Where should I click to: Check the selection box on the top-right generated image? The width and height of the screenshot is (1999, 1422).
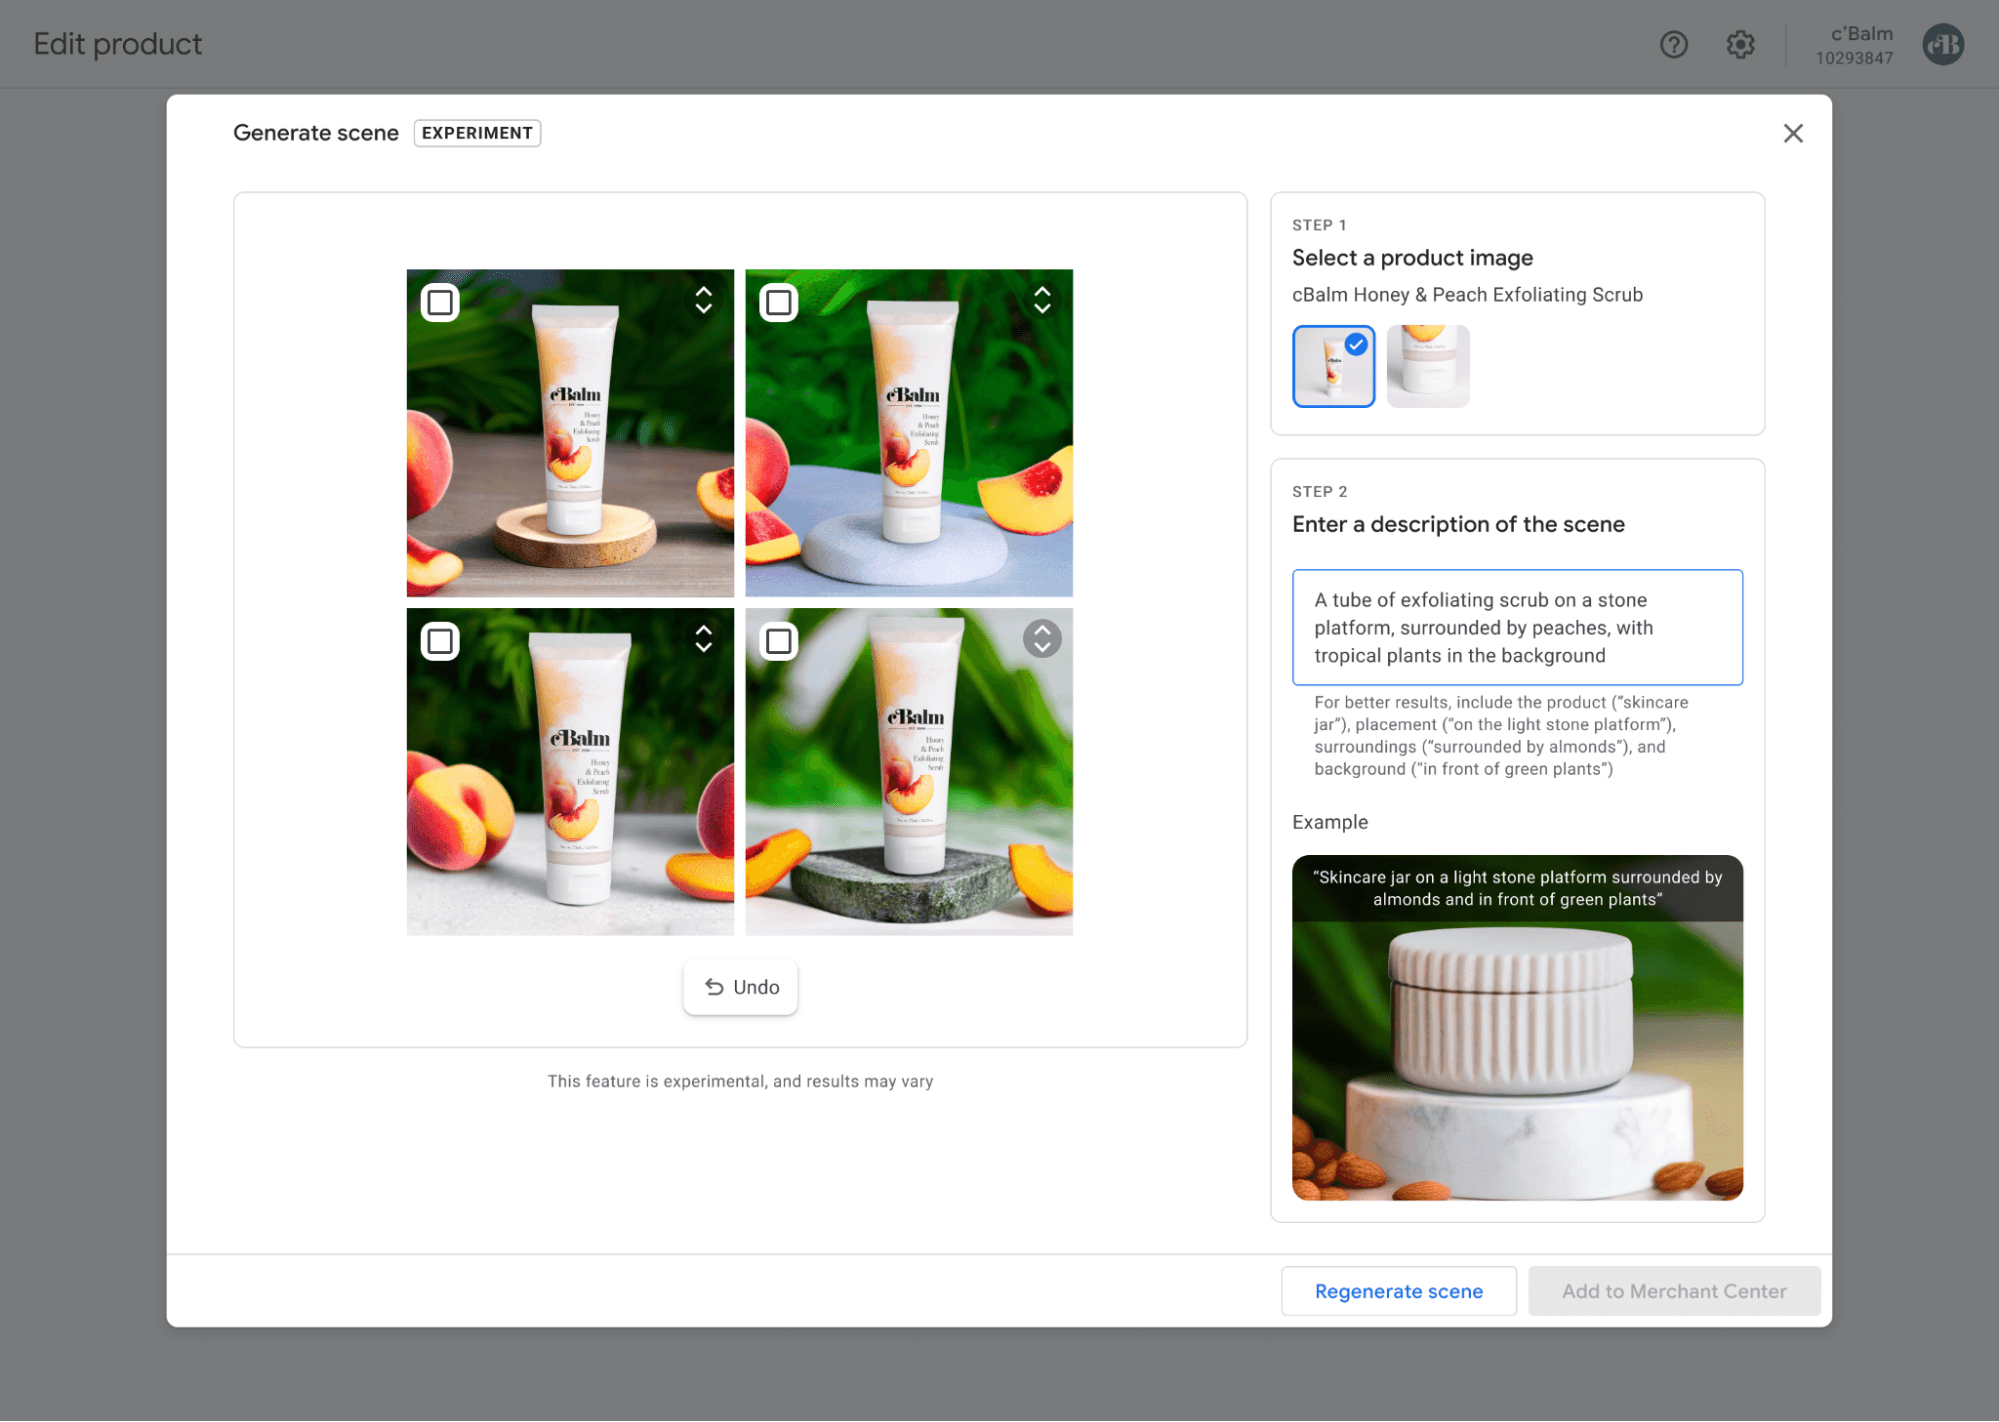[779, 300]
